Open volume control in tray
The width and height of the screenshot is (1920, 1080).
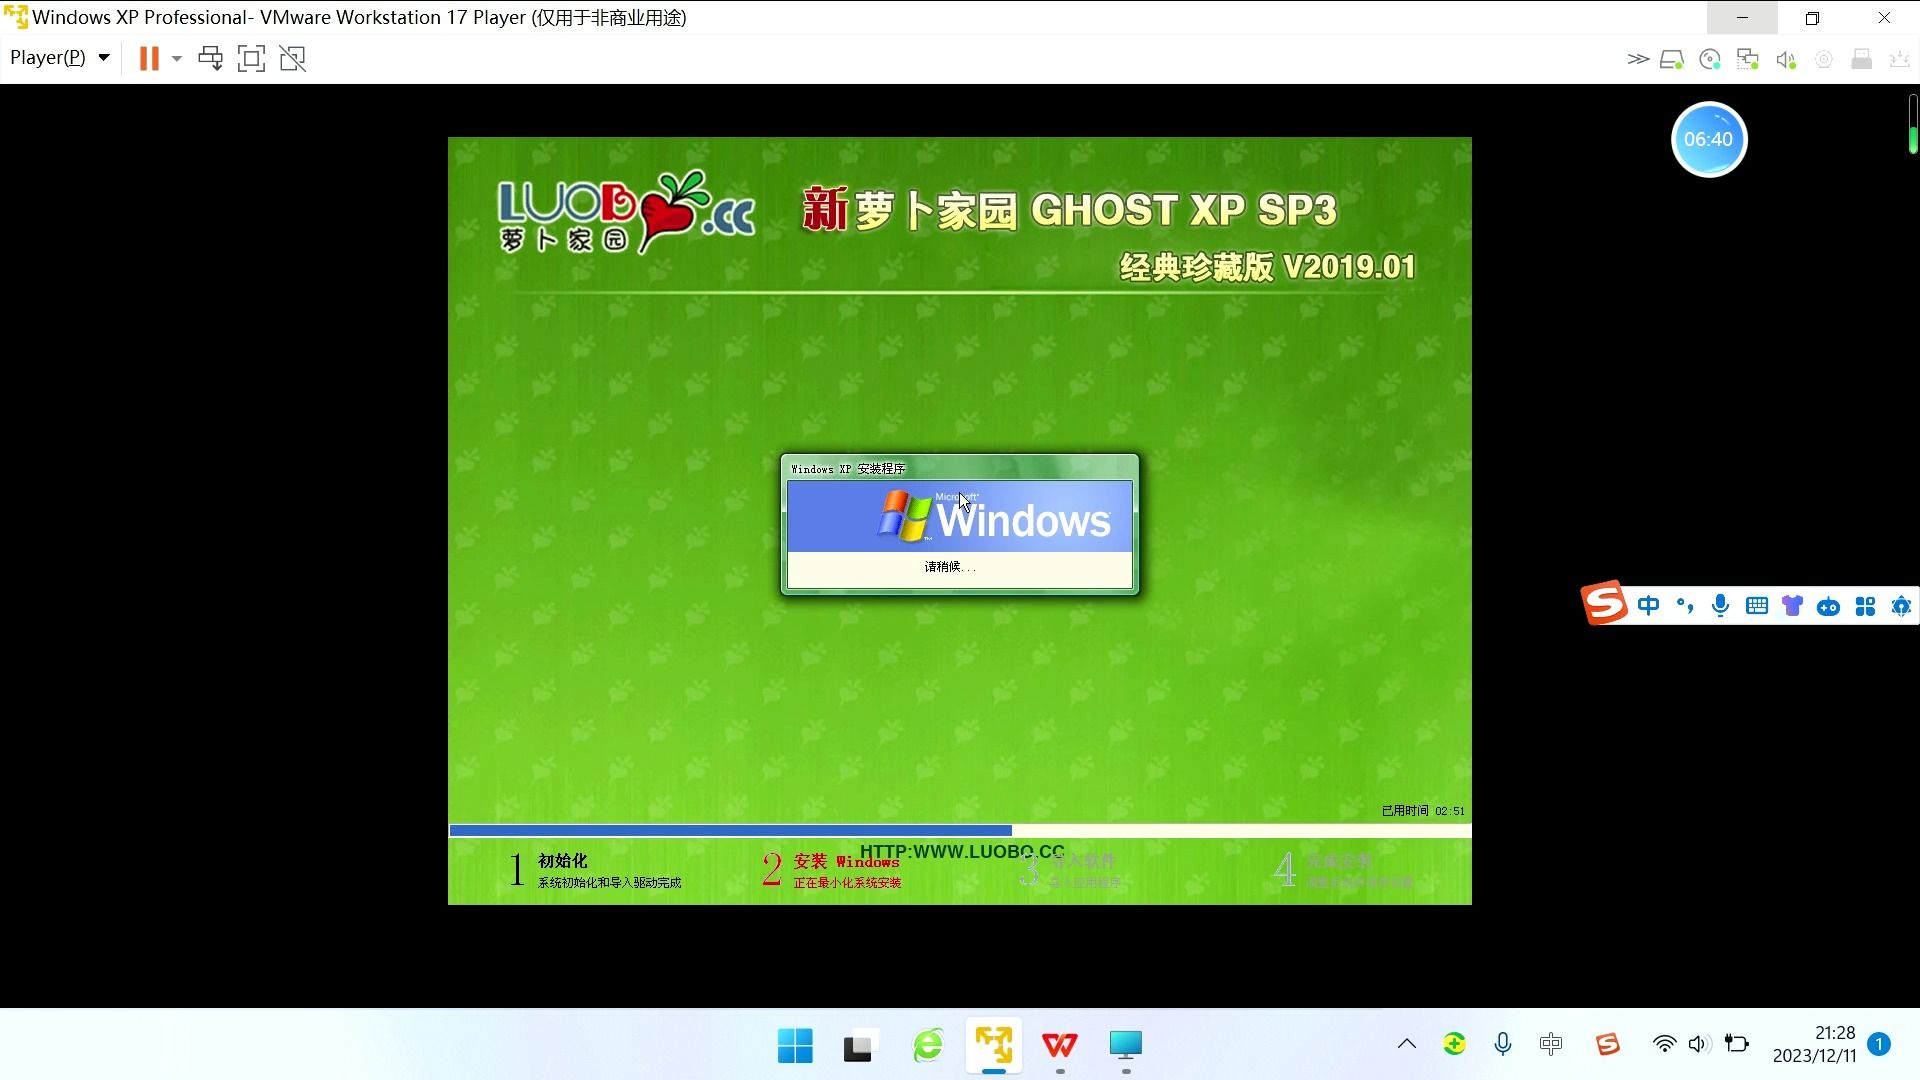tap(1698, 1044)
